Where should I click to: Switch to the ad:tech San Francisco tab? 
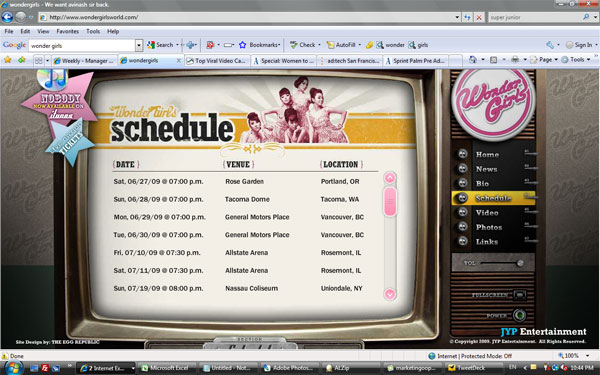click(350, 60)
